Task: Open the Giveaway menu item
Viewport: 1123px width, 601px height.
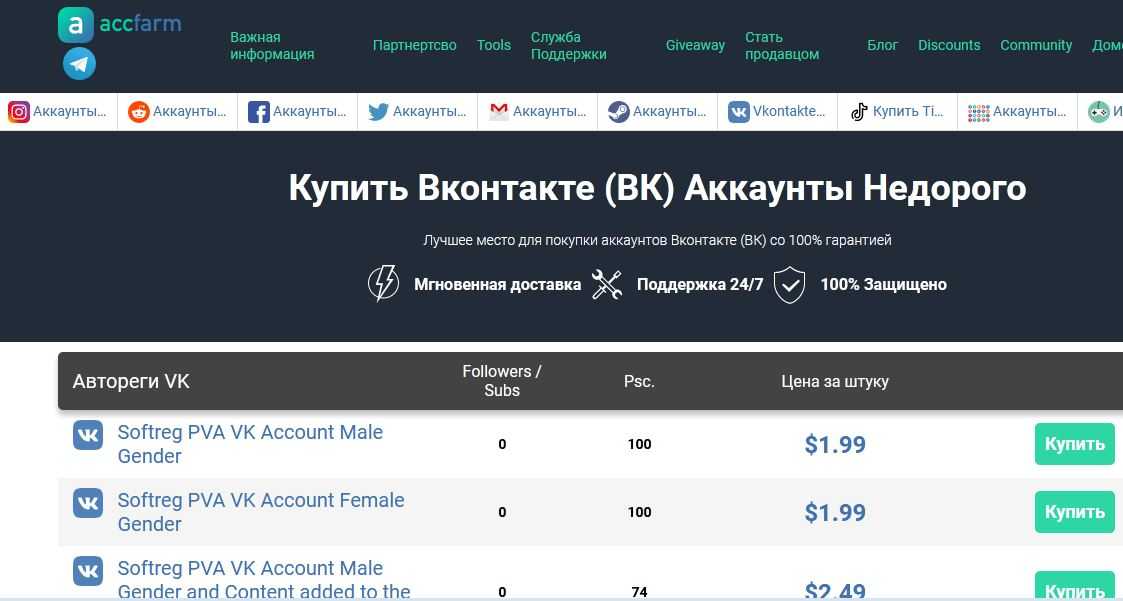Action: (695, 45)
